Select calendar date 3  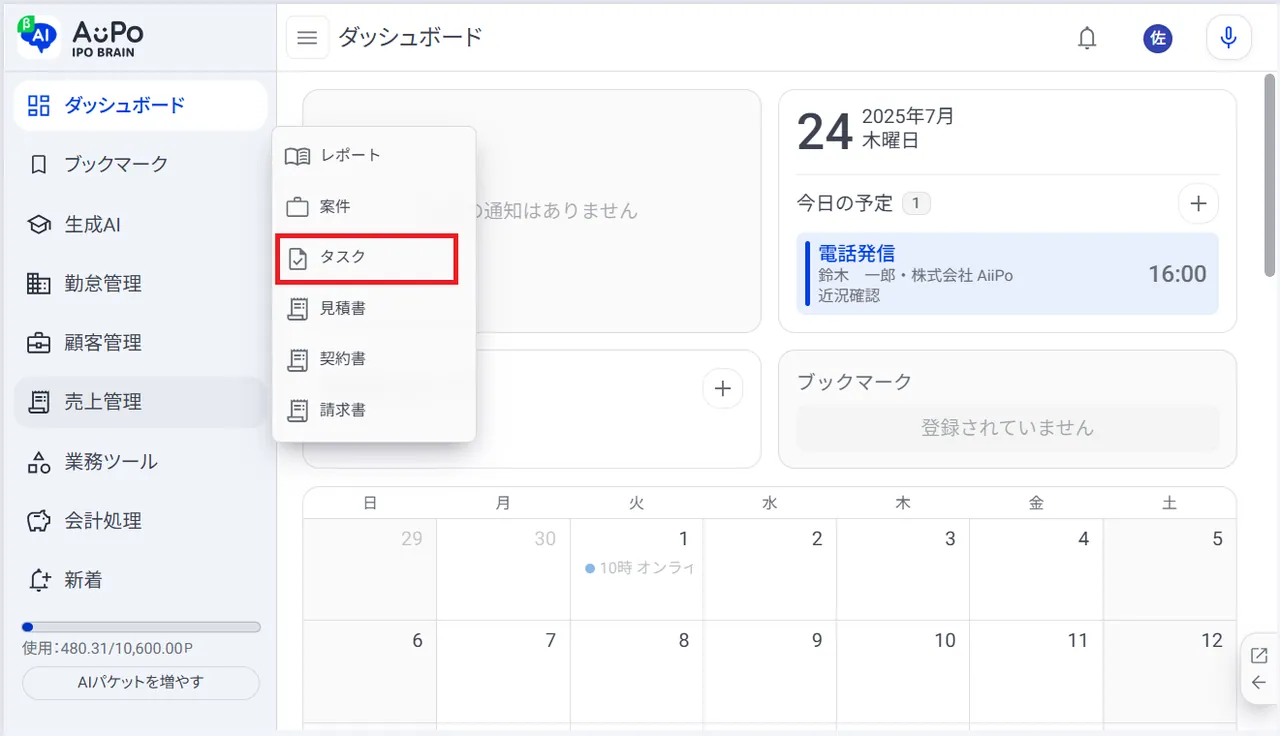[x=950, y=539]
